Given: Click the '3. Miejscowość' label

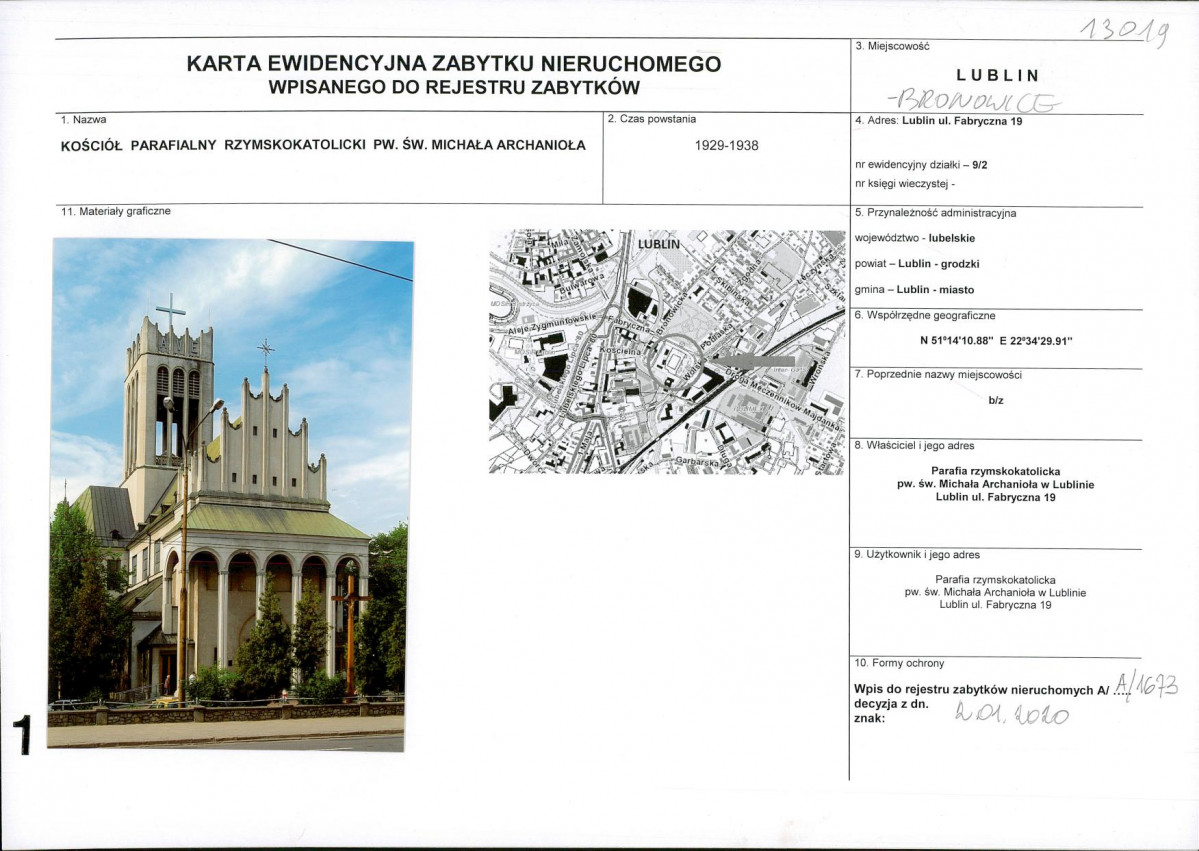Looking at the screenshot, I should (x=892, y=46).
